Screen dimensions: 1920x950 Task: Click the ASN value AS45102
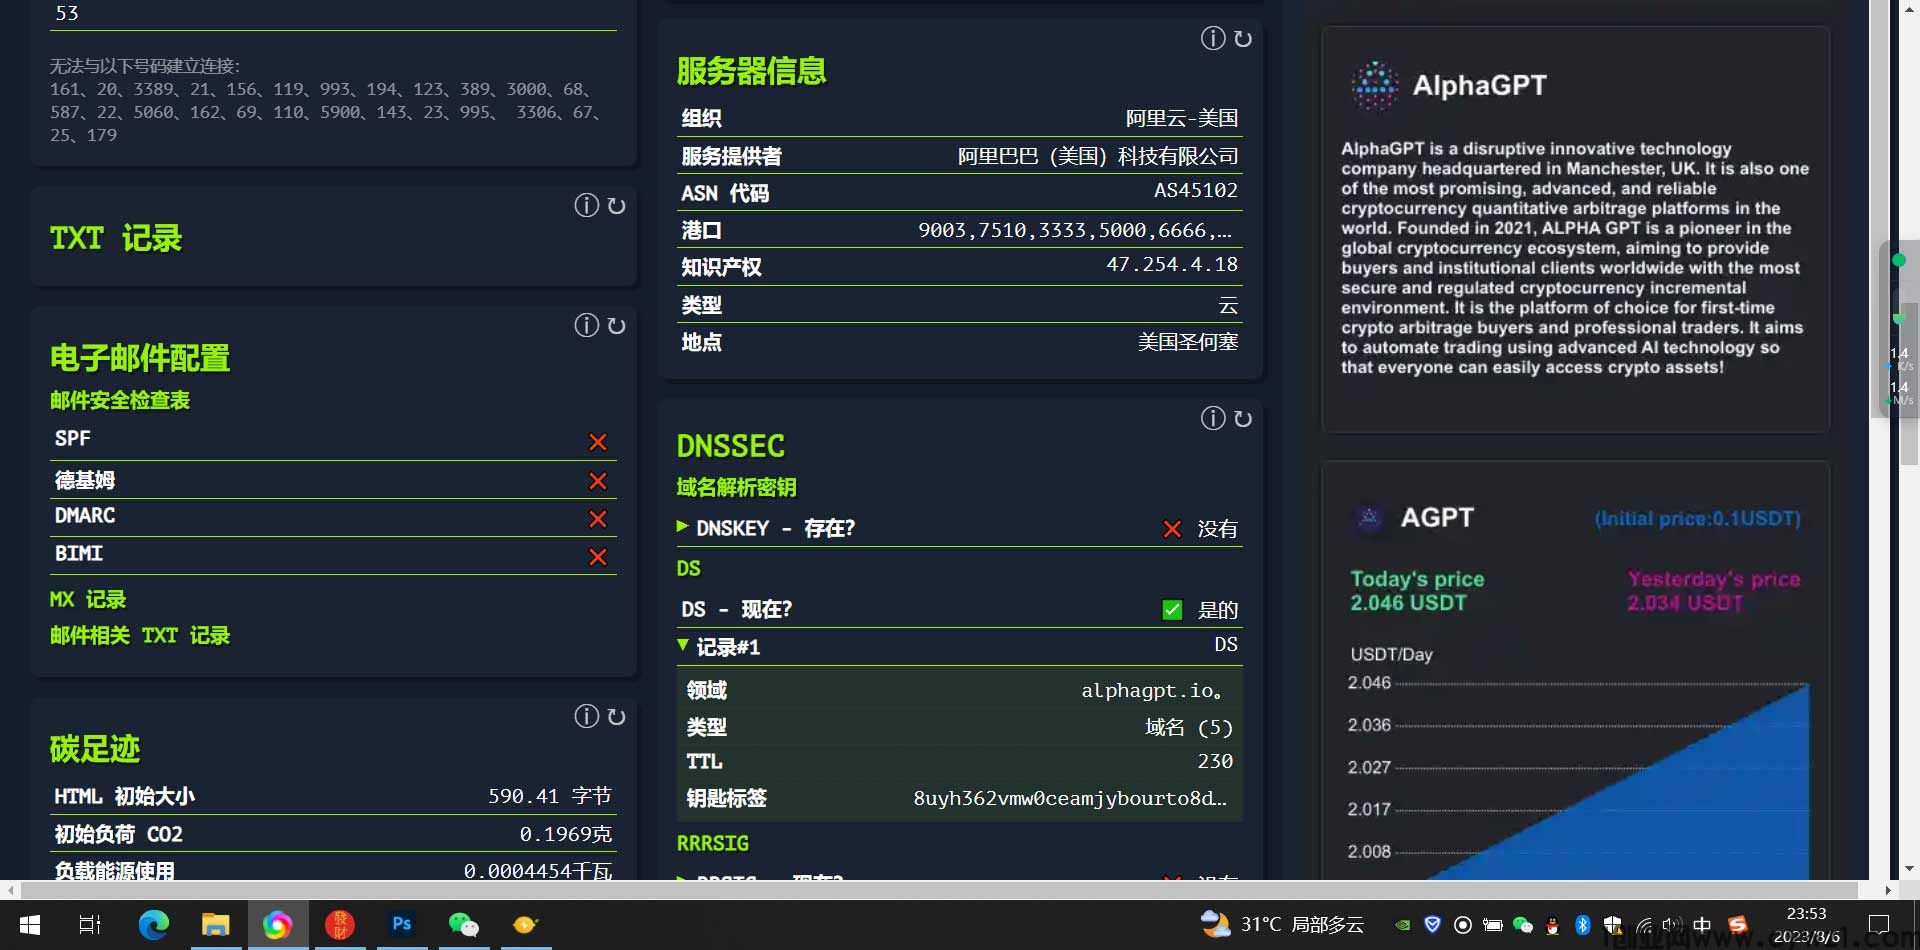(1196, 190)
